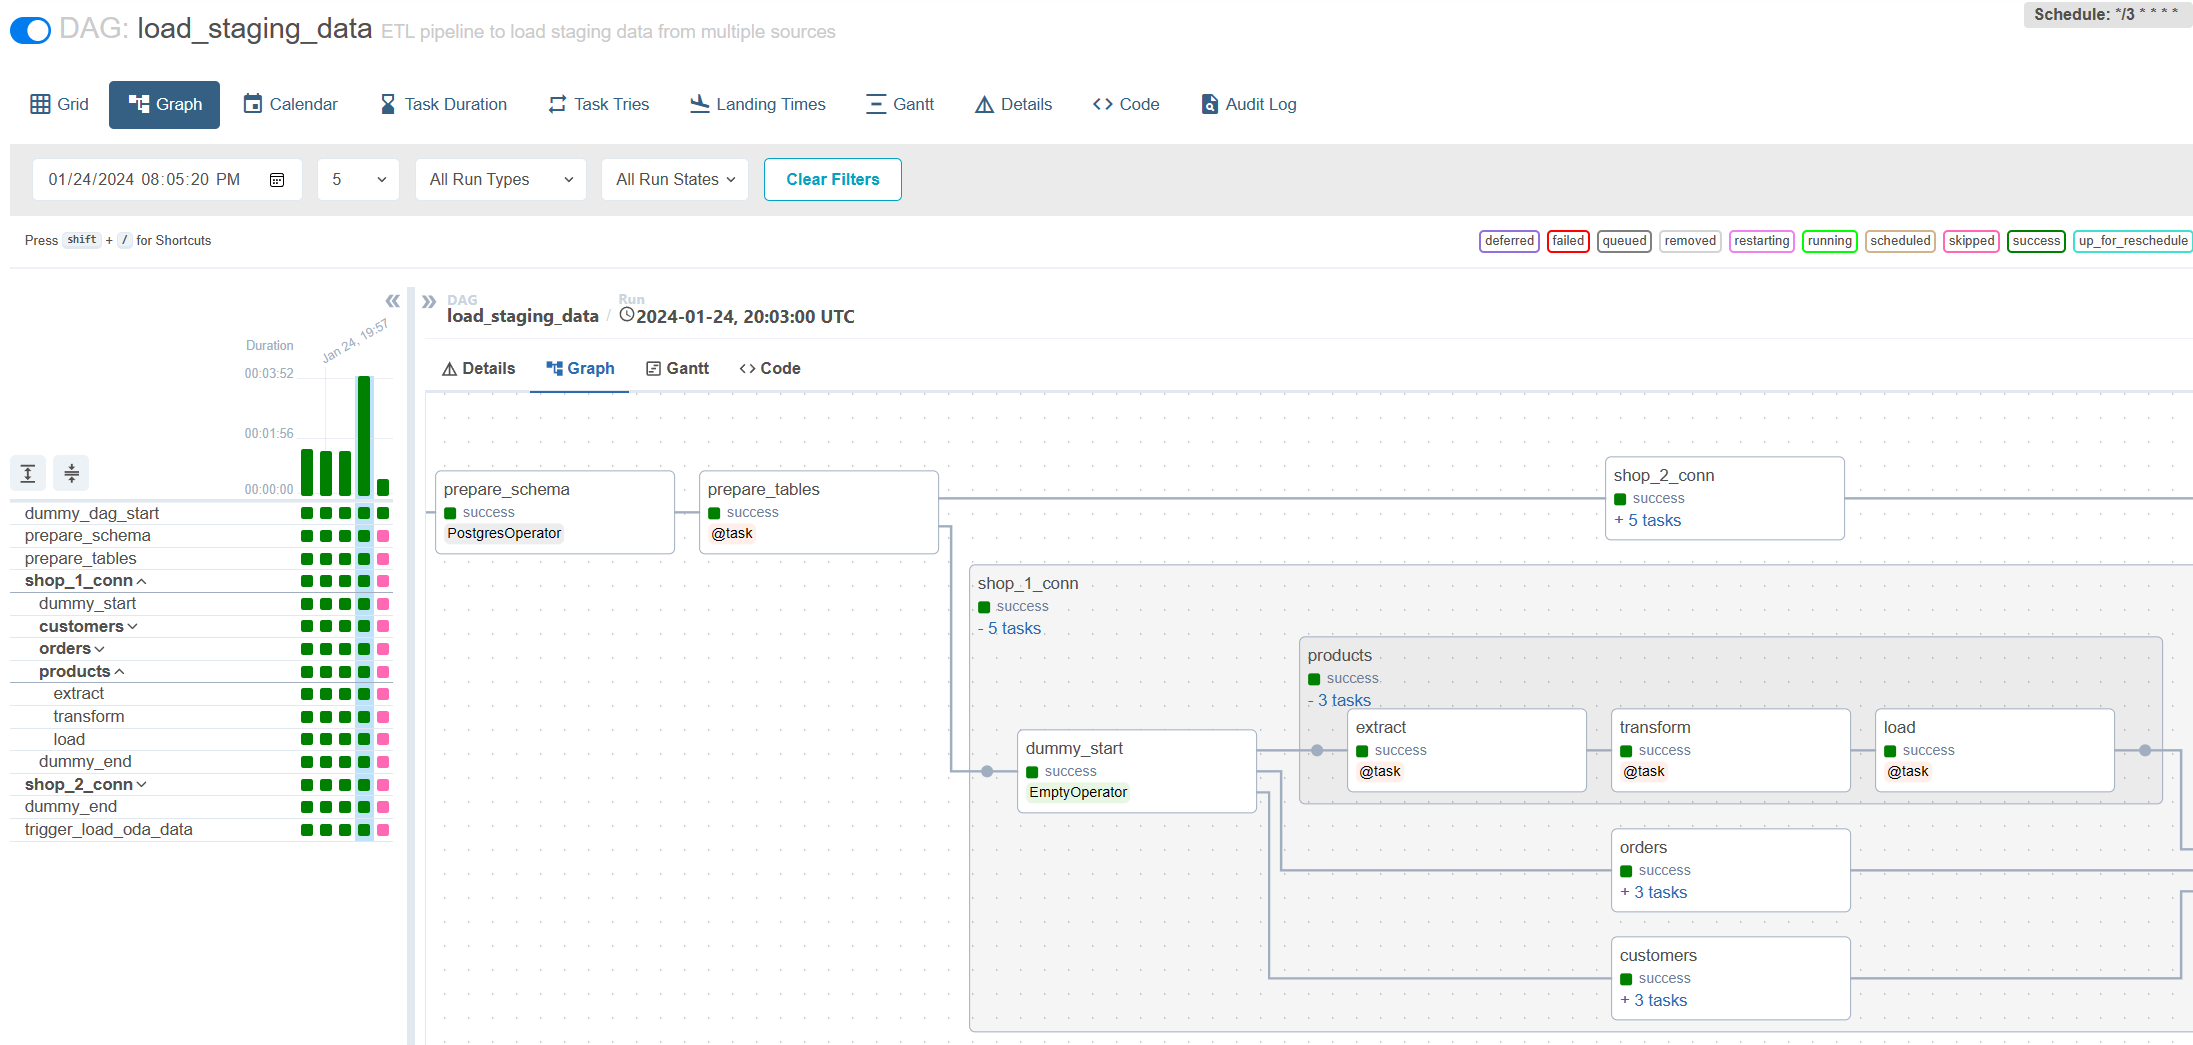Open the Landing Times view
The image size is (2193, 1045).
click(x=757, y=105)
